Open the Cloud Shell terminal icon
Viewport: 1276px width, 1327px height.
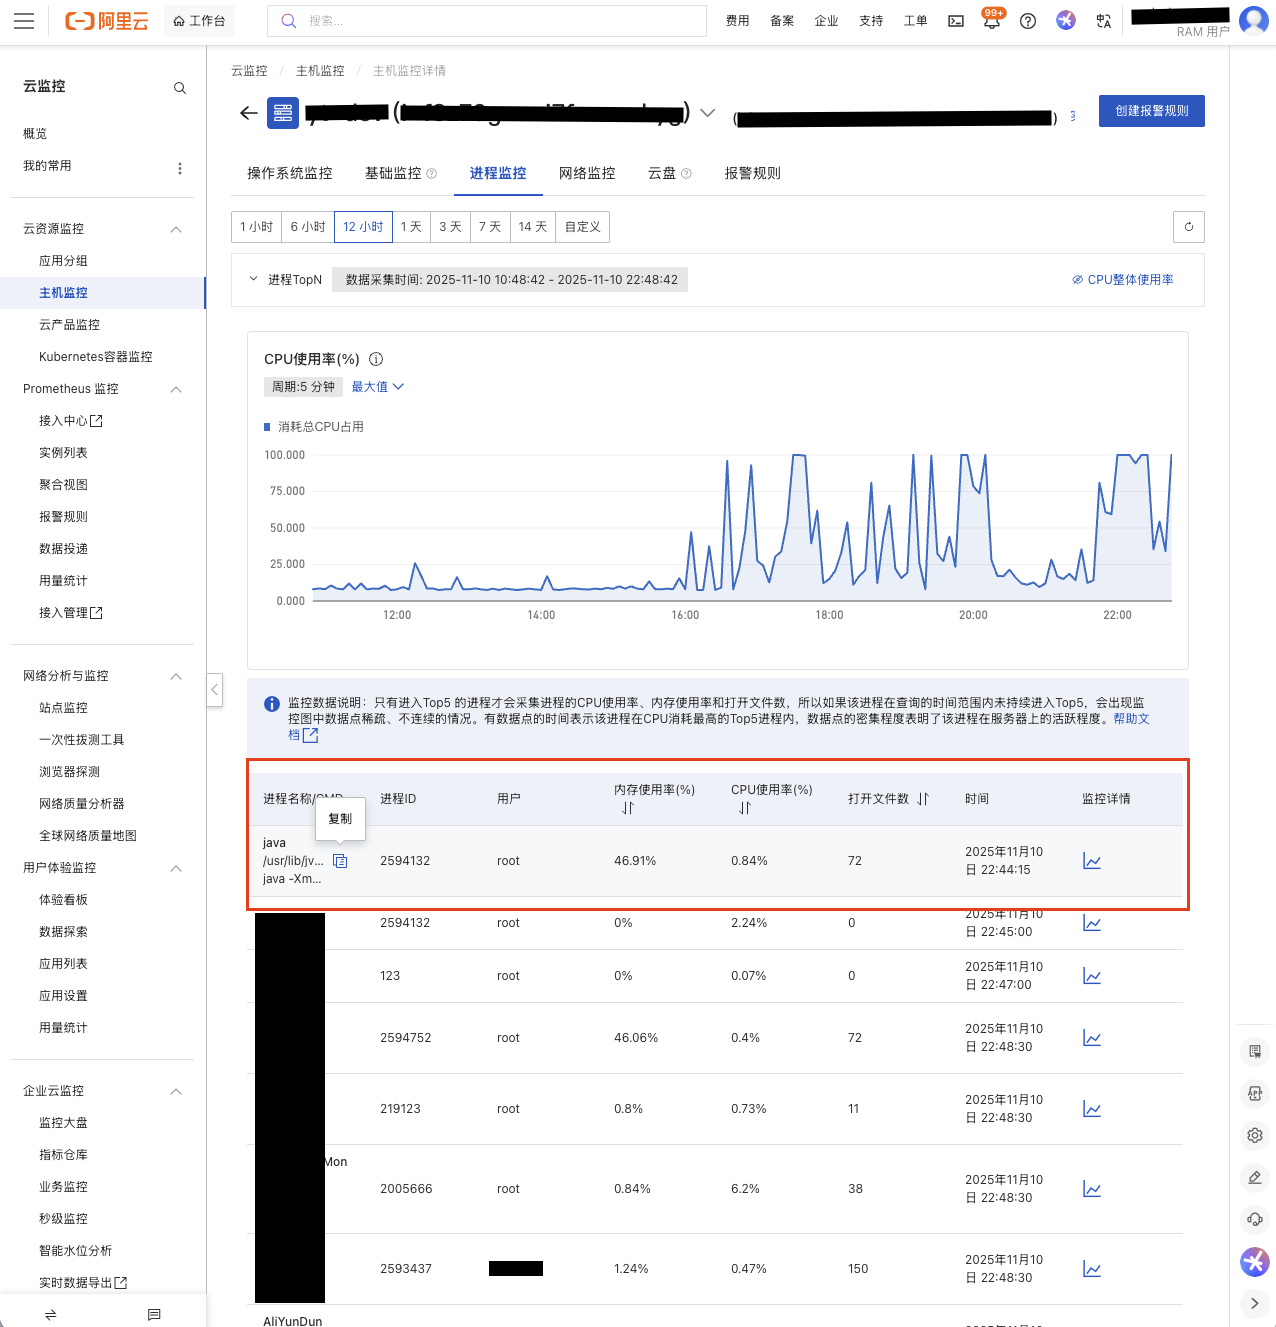[x=956, y=21]
